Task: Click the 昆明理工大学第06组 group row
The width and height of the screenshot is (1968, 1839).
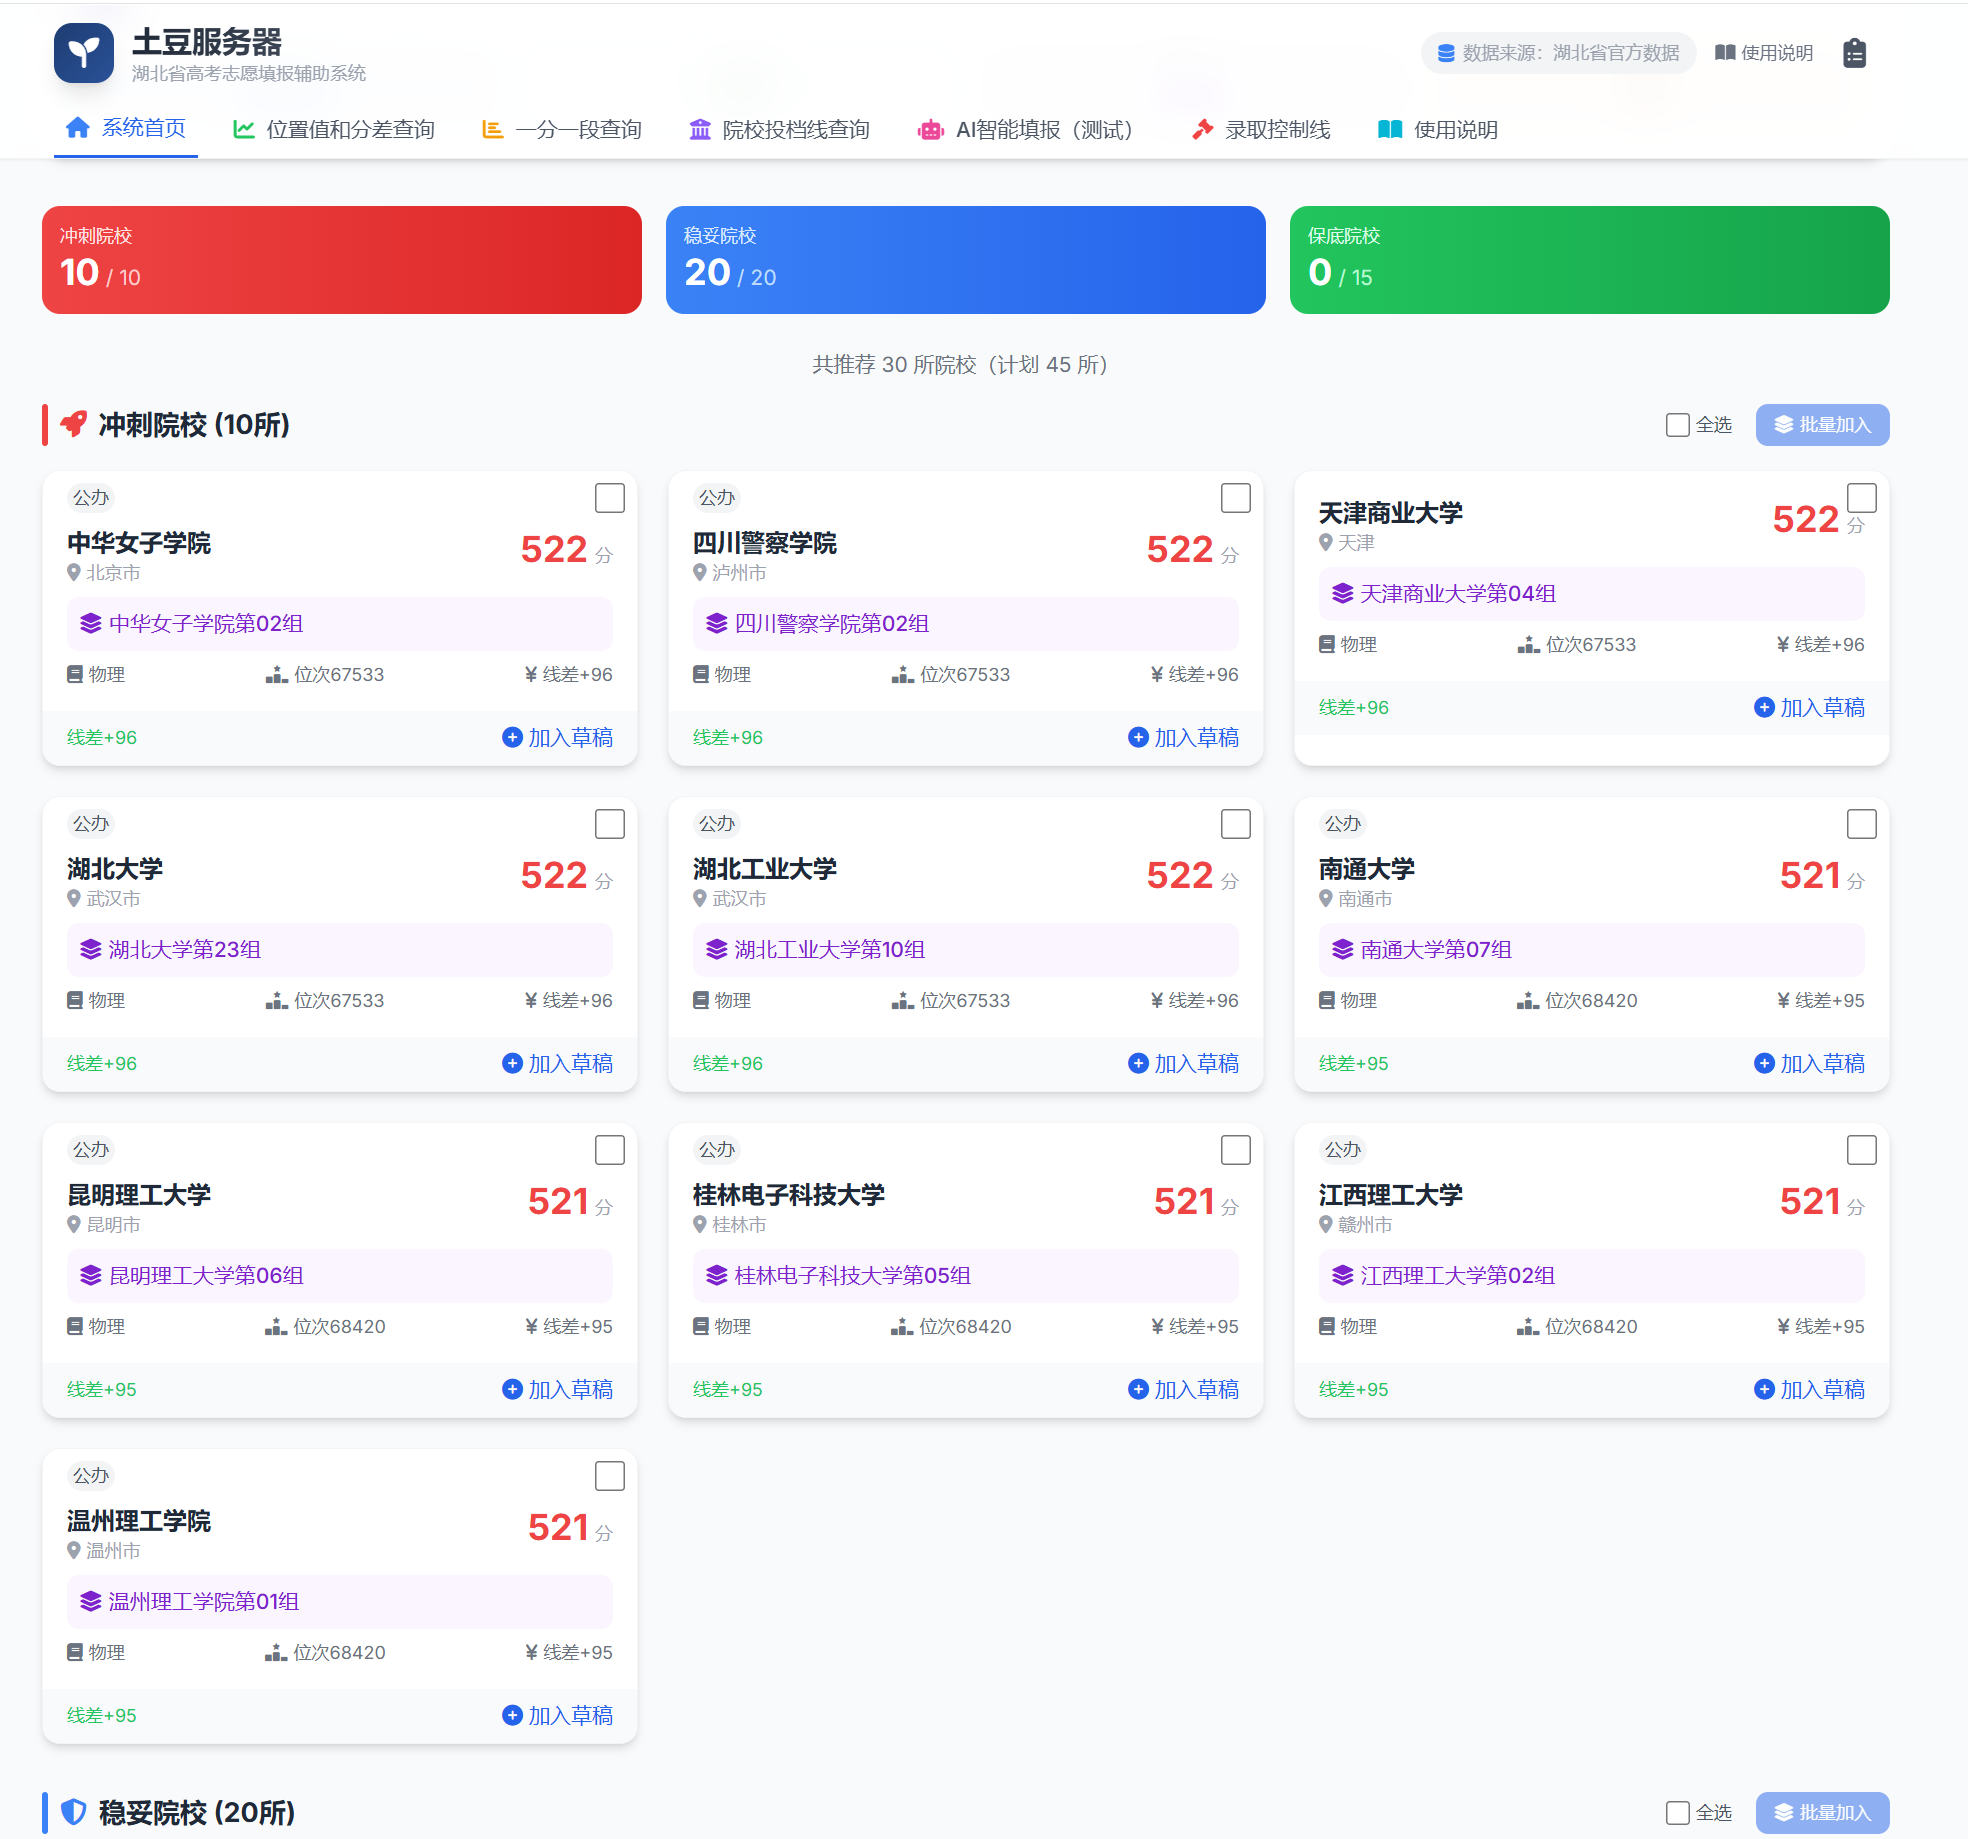Action: [340, 1275]
